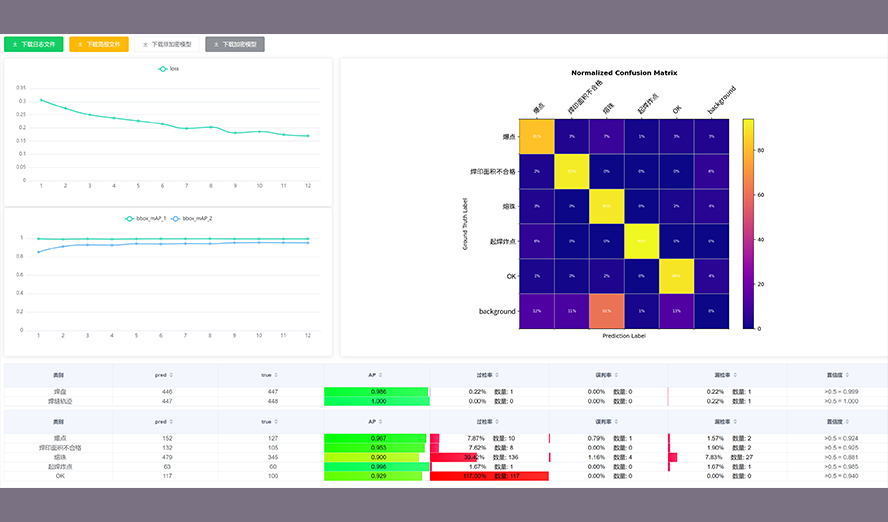This screenshot has height=522, width=888.
Task: Click the green 下载日志文件 download button
Action: [x=34, y=44]
